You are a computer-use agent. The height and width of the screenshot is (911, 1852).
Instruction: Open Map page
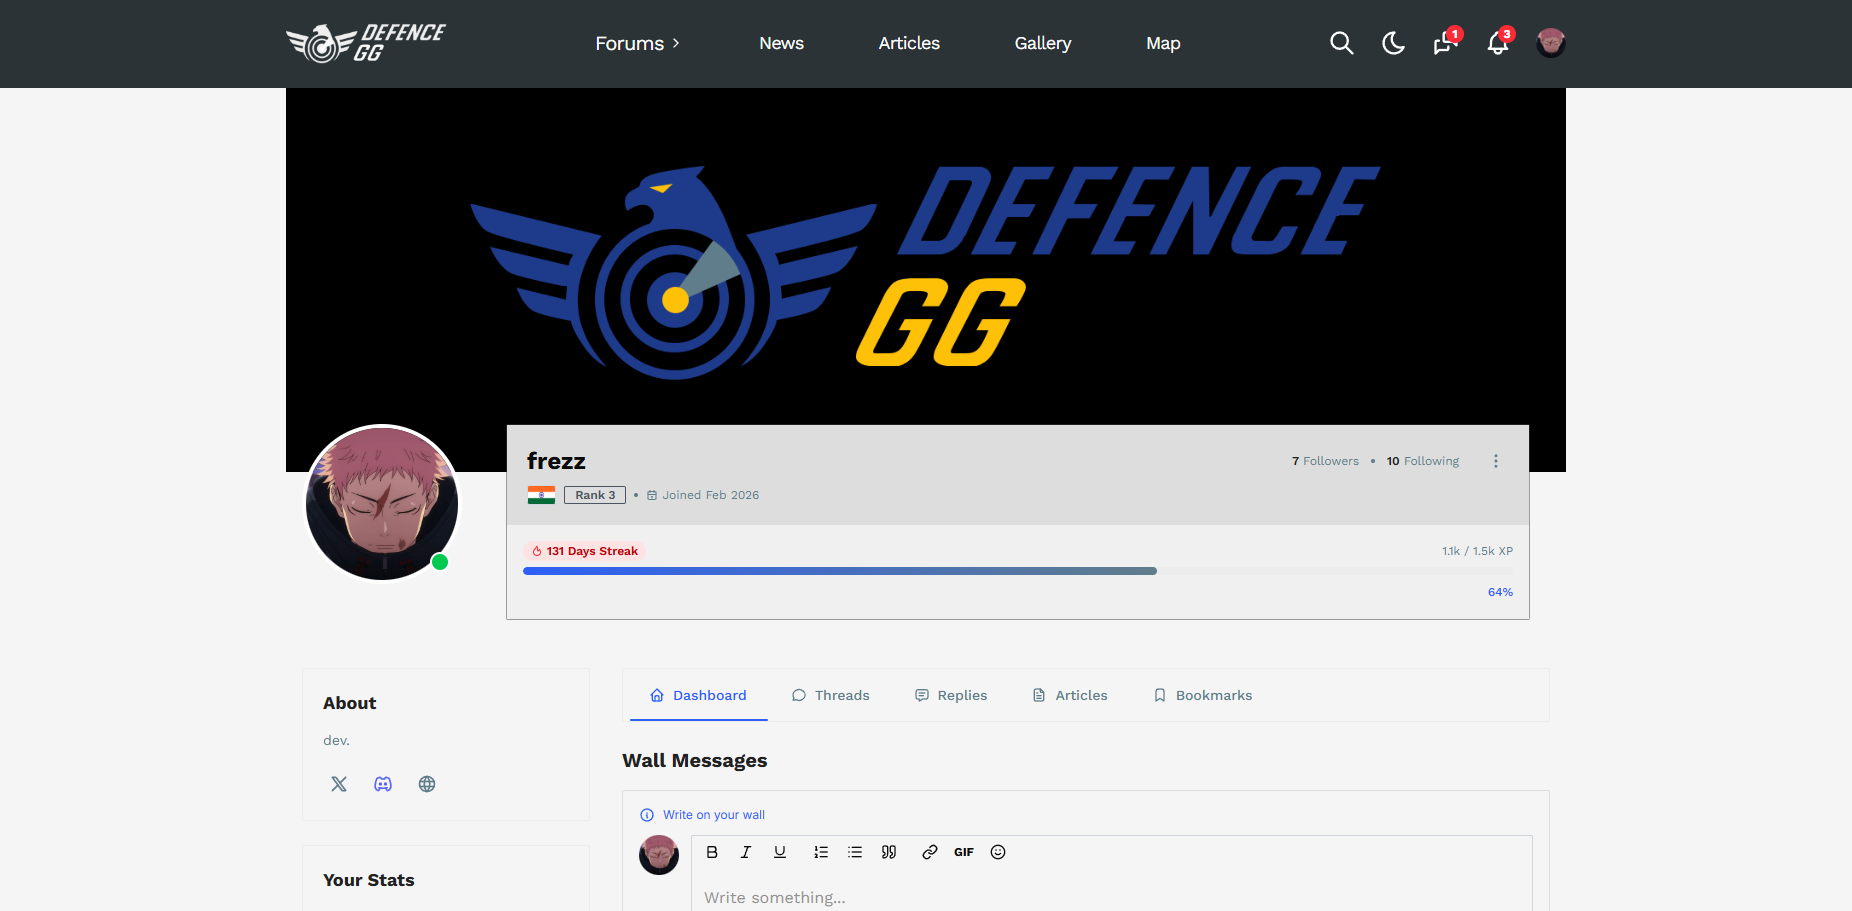pyautogui.click(x=1163, y=43)
